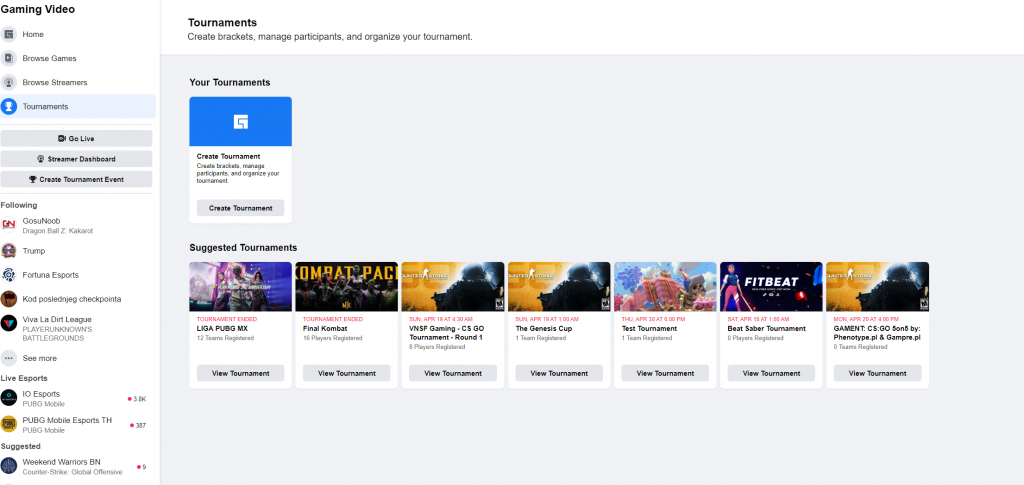Click Kod poslednjeg checkpointa name

pos(72,299)
